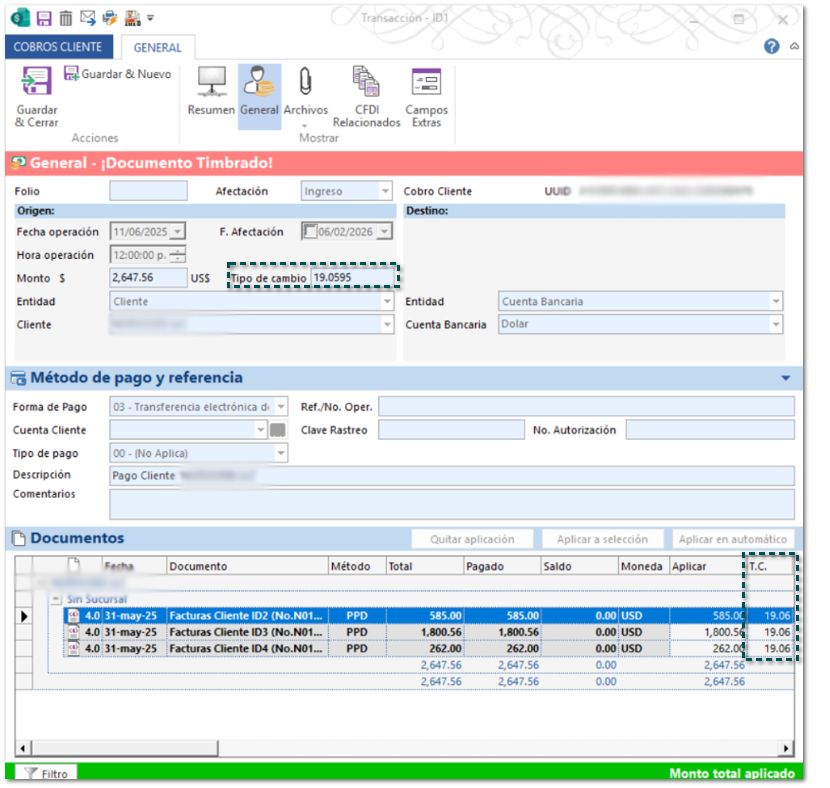Open the Resumen view
Screen dimensions: 830x788
coord(211,91)
